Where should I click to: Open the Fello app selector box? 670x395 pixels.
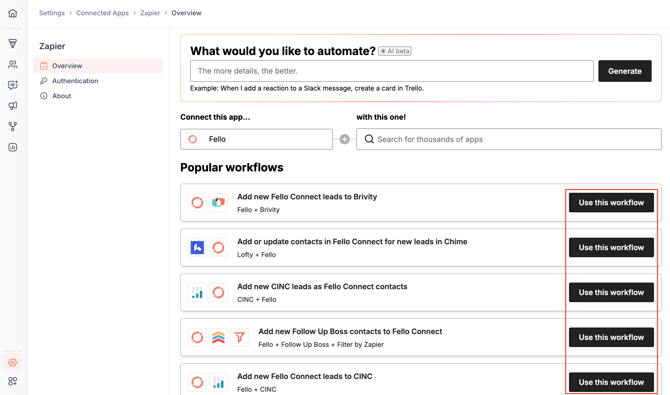click(256, 139)
